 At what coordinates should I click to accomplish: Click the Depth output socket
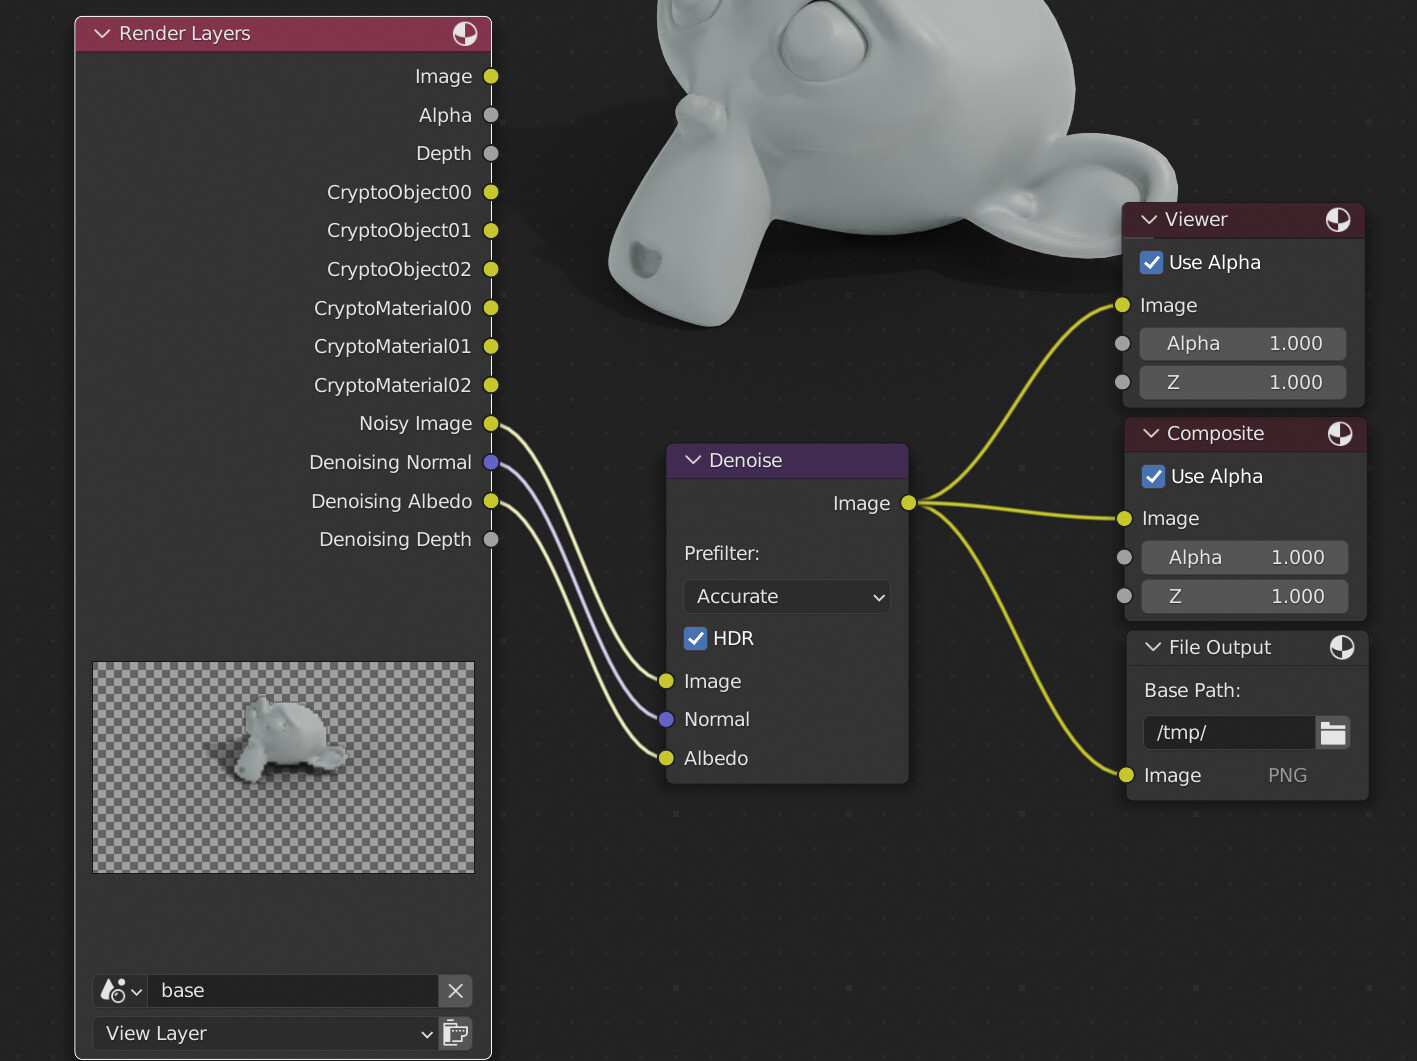pyautogui.click(x=491, y=153)
